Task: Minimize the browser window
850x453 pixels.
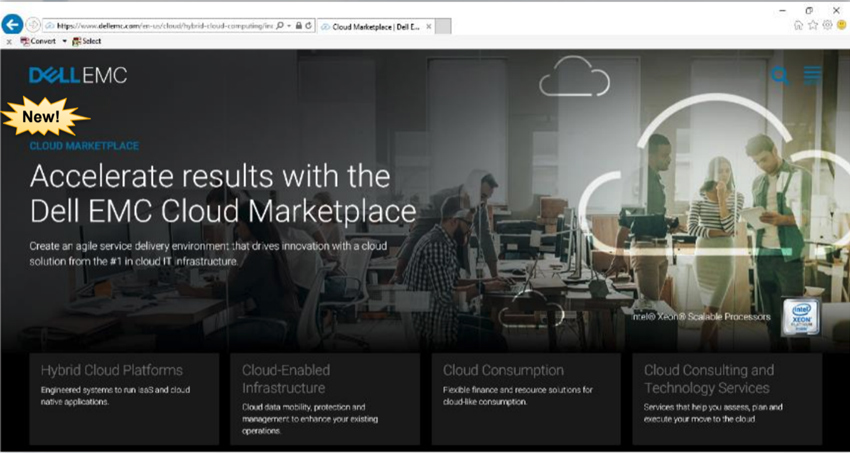Action: click(782, 10)
